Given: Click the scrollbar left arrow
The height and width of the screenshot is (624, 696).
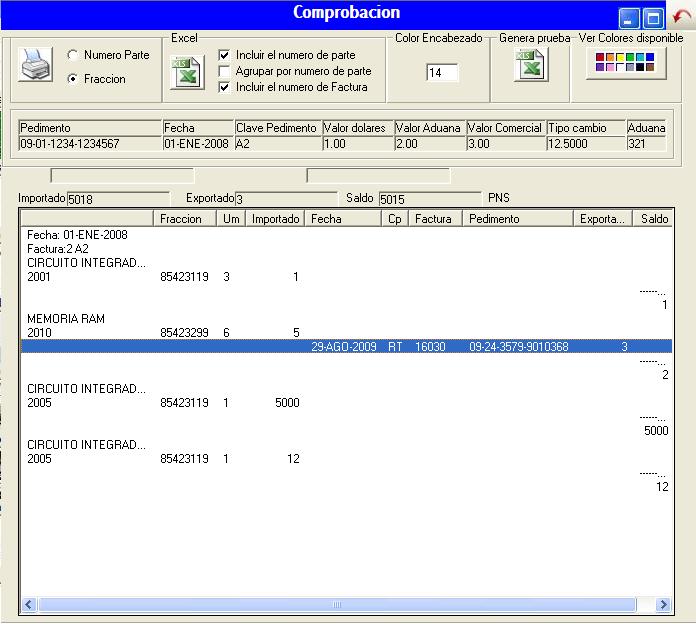Looking at the screenshot, I should tap(29, 604).
